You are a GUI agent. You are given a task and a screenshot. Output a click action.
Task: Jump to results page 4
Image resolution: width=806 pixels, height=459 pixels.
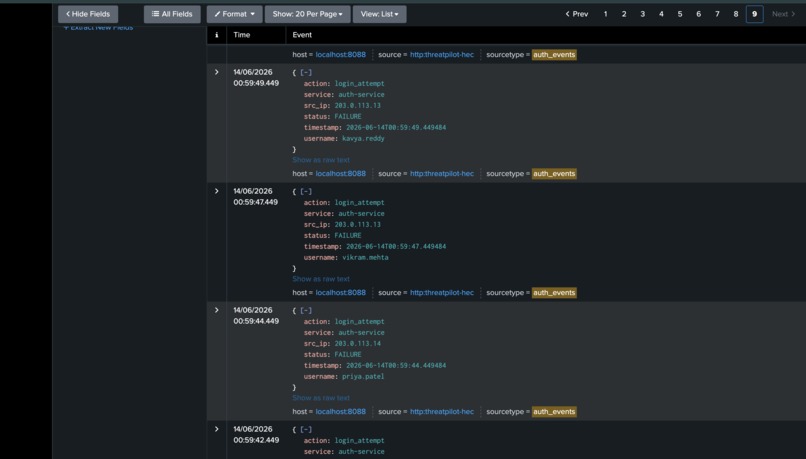click(x=661, y=14)
